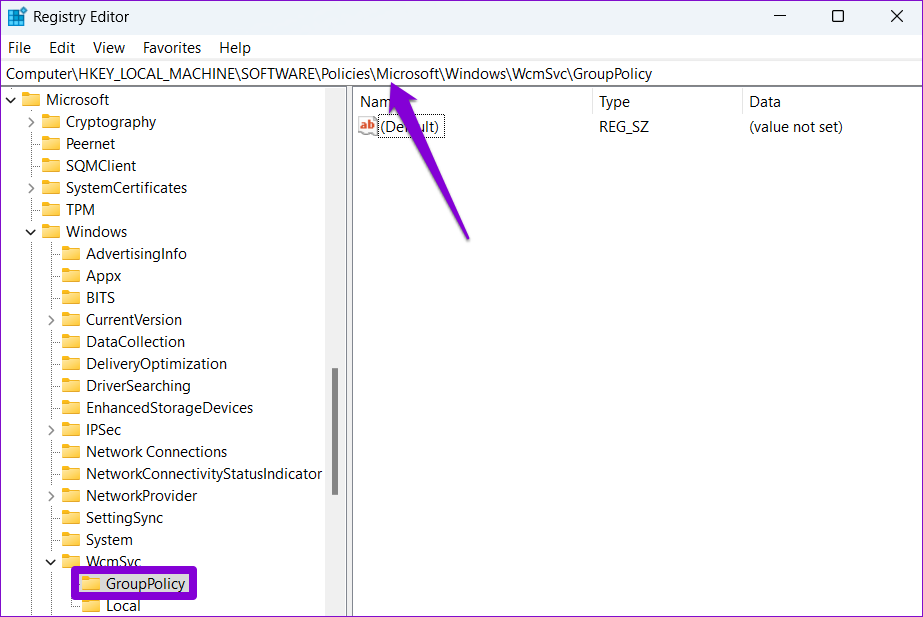Click the Microsoft folder icon in the tree
Image resolution: width=923 pixels, height=617 pixels.
(x=31, y=100)
